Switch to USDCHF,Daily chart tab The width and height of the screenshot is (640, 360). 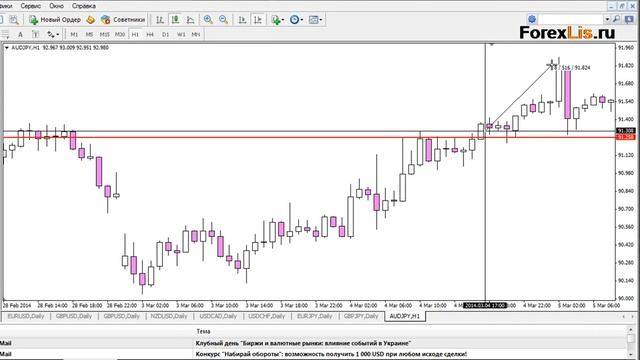point(266,316)
